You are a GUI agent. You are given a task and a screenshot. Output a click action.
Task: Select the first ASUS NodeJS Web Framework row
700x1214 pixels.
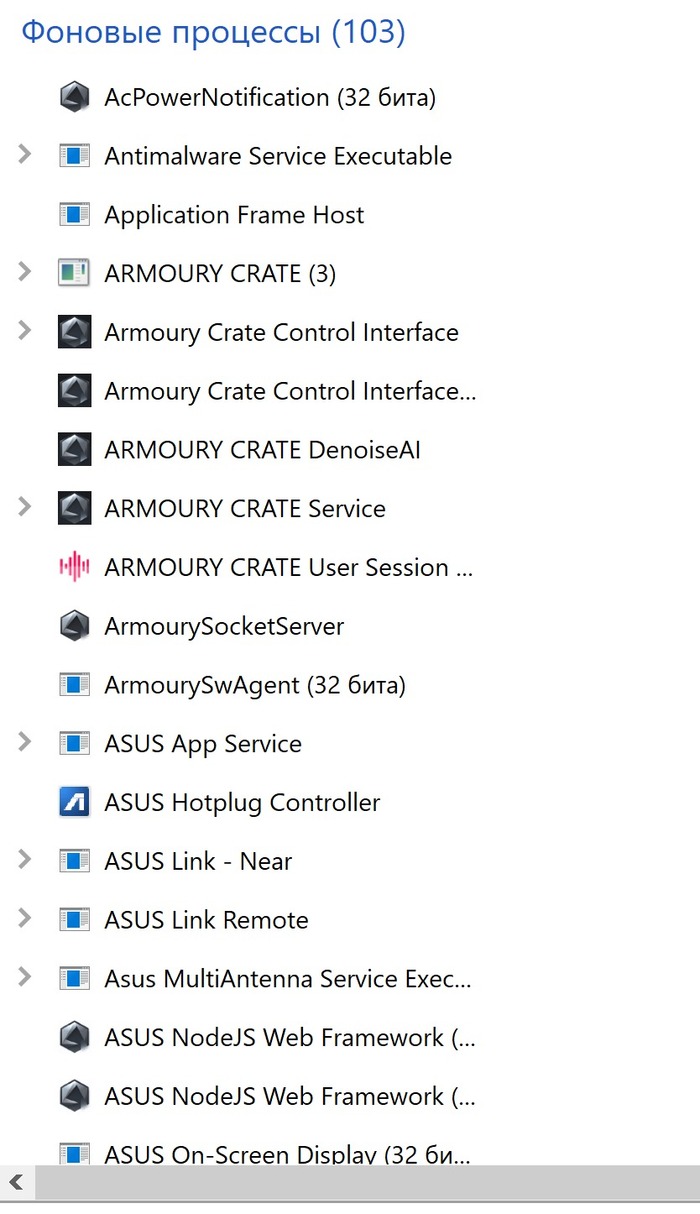pos(288,1038)
